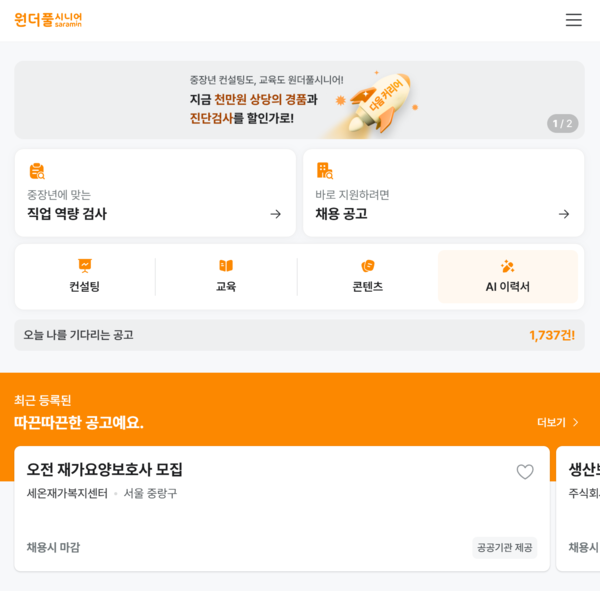Click the 콘텐츠 icon

(368, 266)
